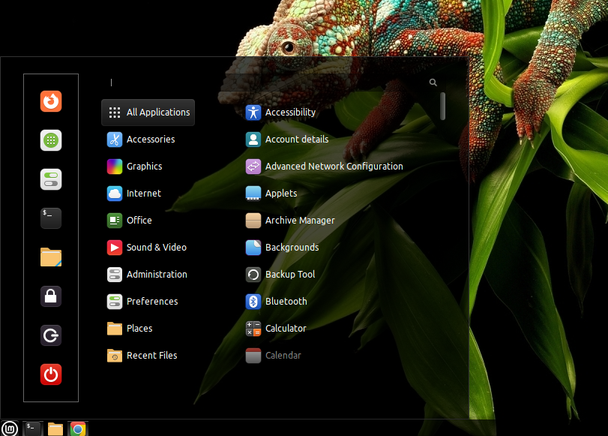Click the Log Out icon in sidebar
The width and height of the screenshot is (608, 436).
point(51,335)
